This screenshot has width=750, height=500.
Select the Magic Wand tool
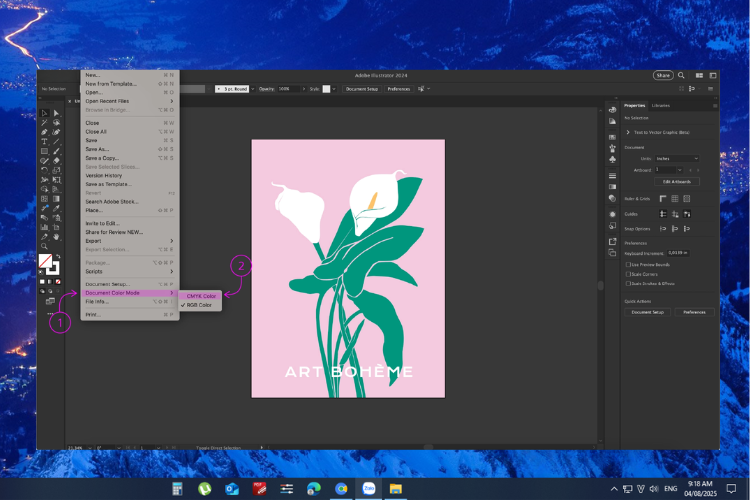pos(44,122)
